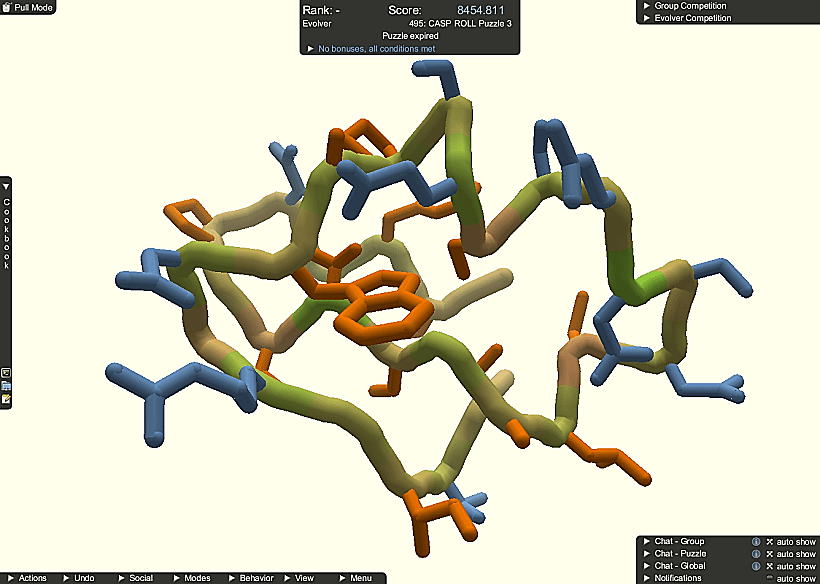
Task: Toggle auto show for Chat - Group
Action: (x=769, y=542)
